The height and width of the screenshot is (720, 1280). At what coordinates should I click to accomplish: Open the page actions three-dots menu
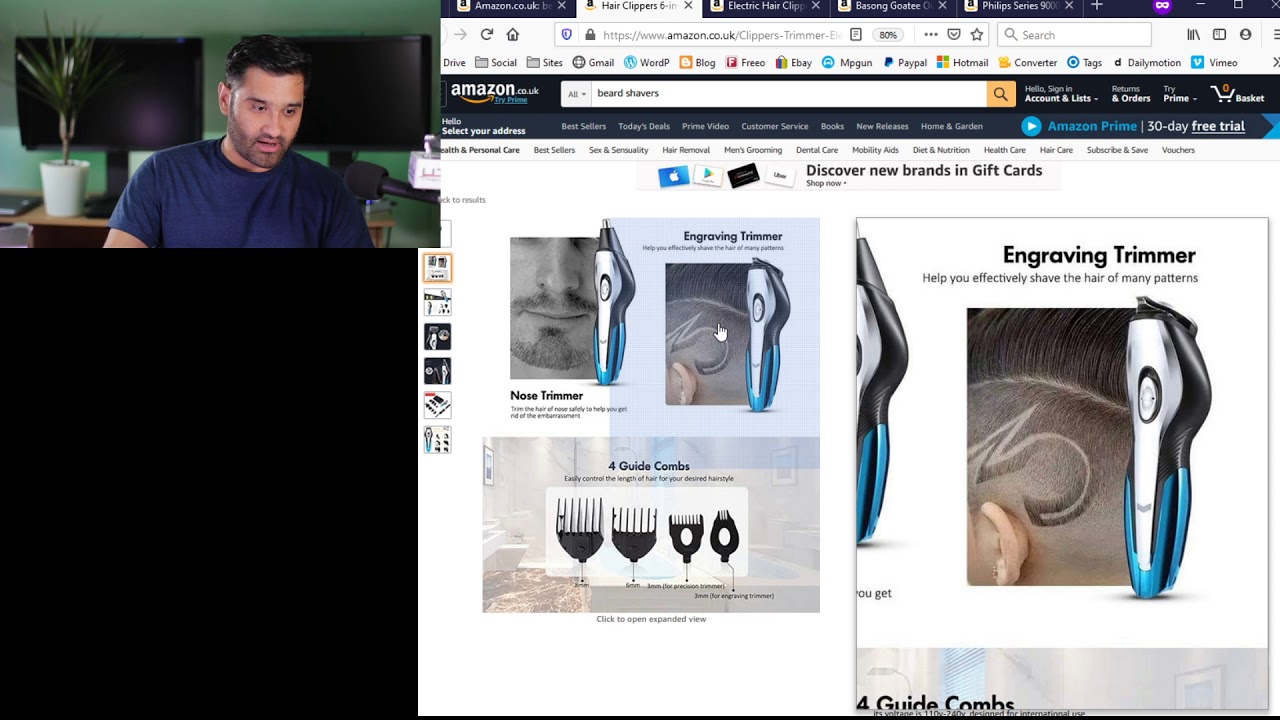click(931, 34)
